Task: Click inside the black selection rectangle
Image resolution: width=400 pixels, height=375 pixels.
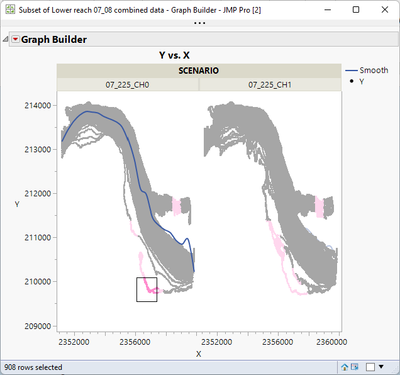Action: pyautogui.click(x=147, y=289)
